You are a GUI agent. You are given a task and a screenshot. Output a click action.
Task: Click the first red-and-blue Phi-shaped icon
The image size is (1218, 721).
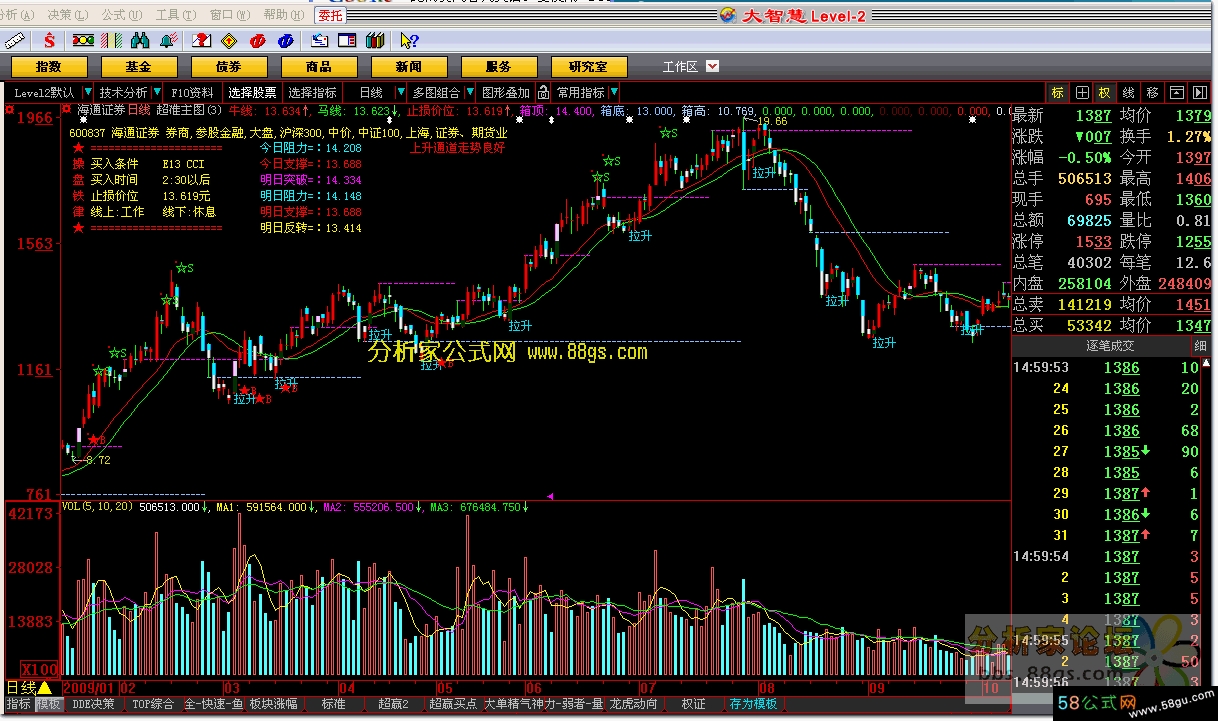pos(258,41)
